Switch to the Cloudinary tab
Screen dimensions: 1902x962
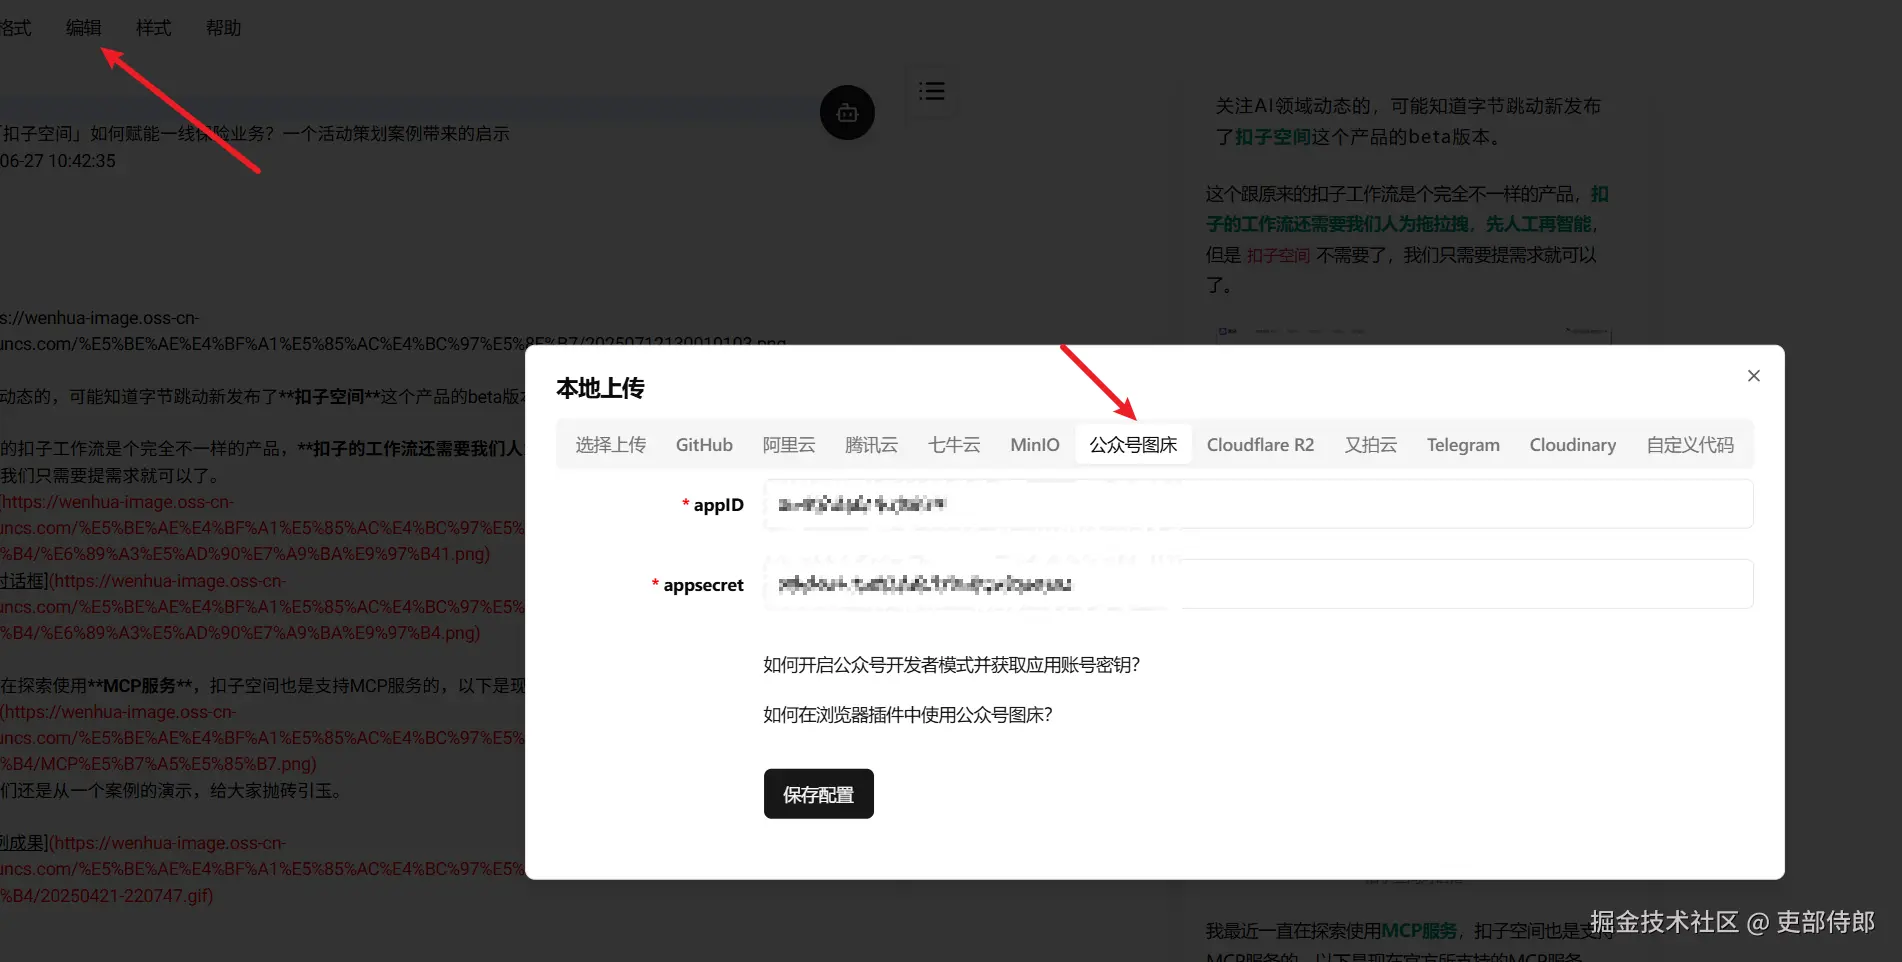click(1572, 444)
